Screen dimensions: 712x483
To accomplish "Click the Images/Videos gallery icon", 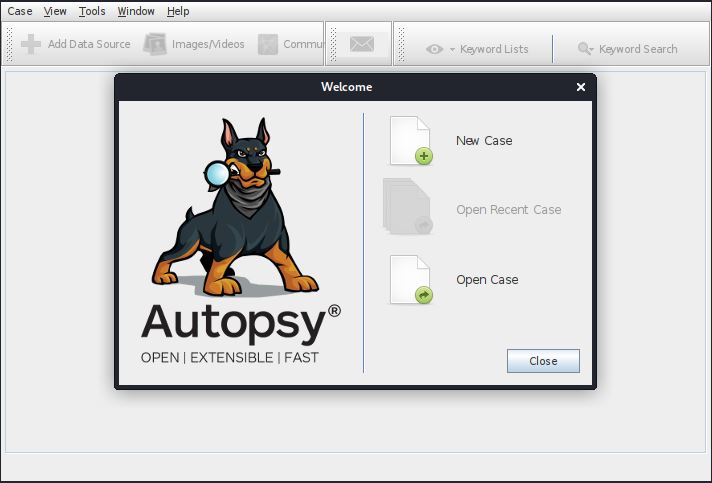I will [155, 44].
